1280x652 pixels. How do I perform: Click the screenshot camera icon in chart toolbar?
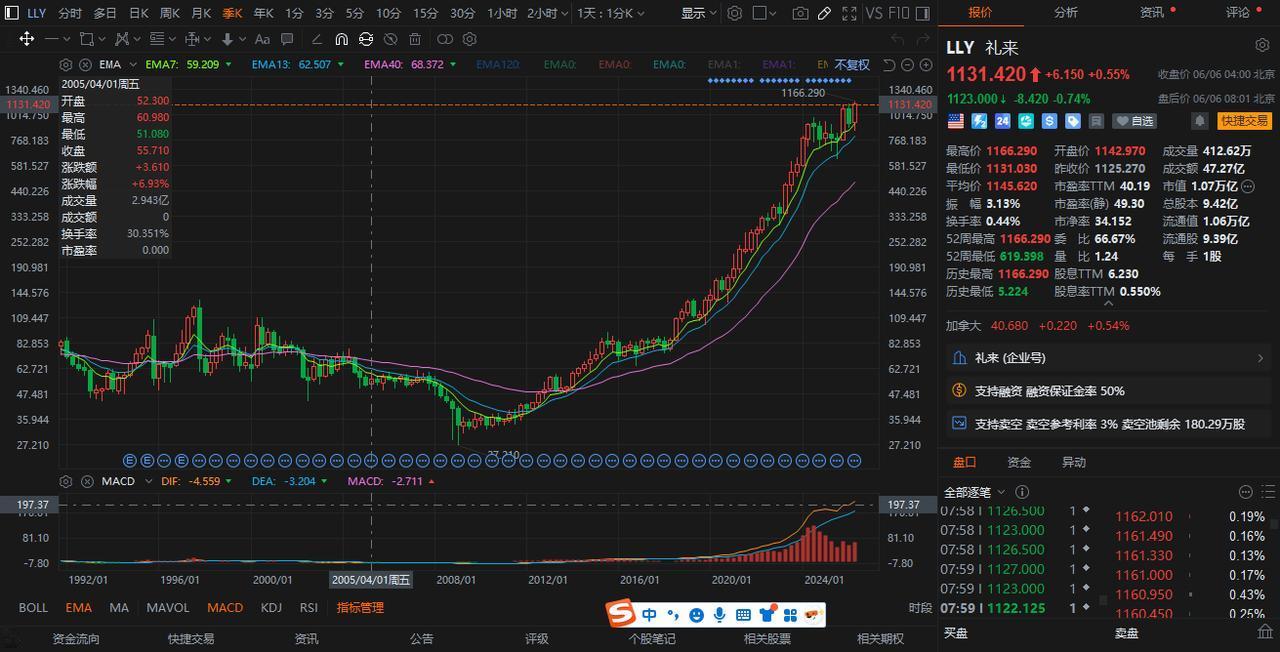800,13
